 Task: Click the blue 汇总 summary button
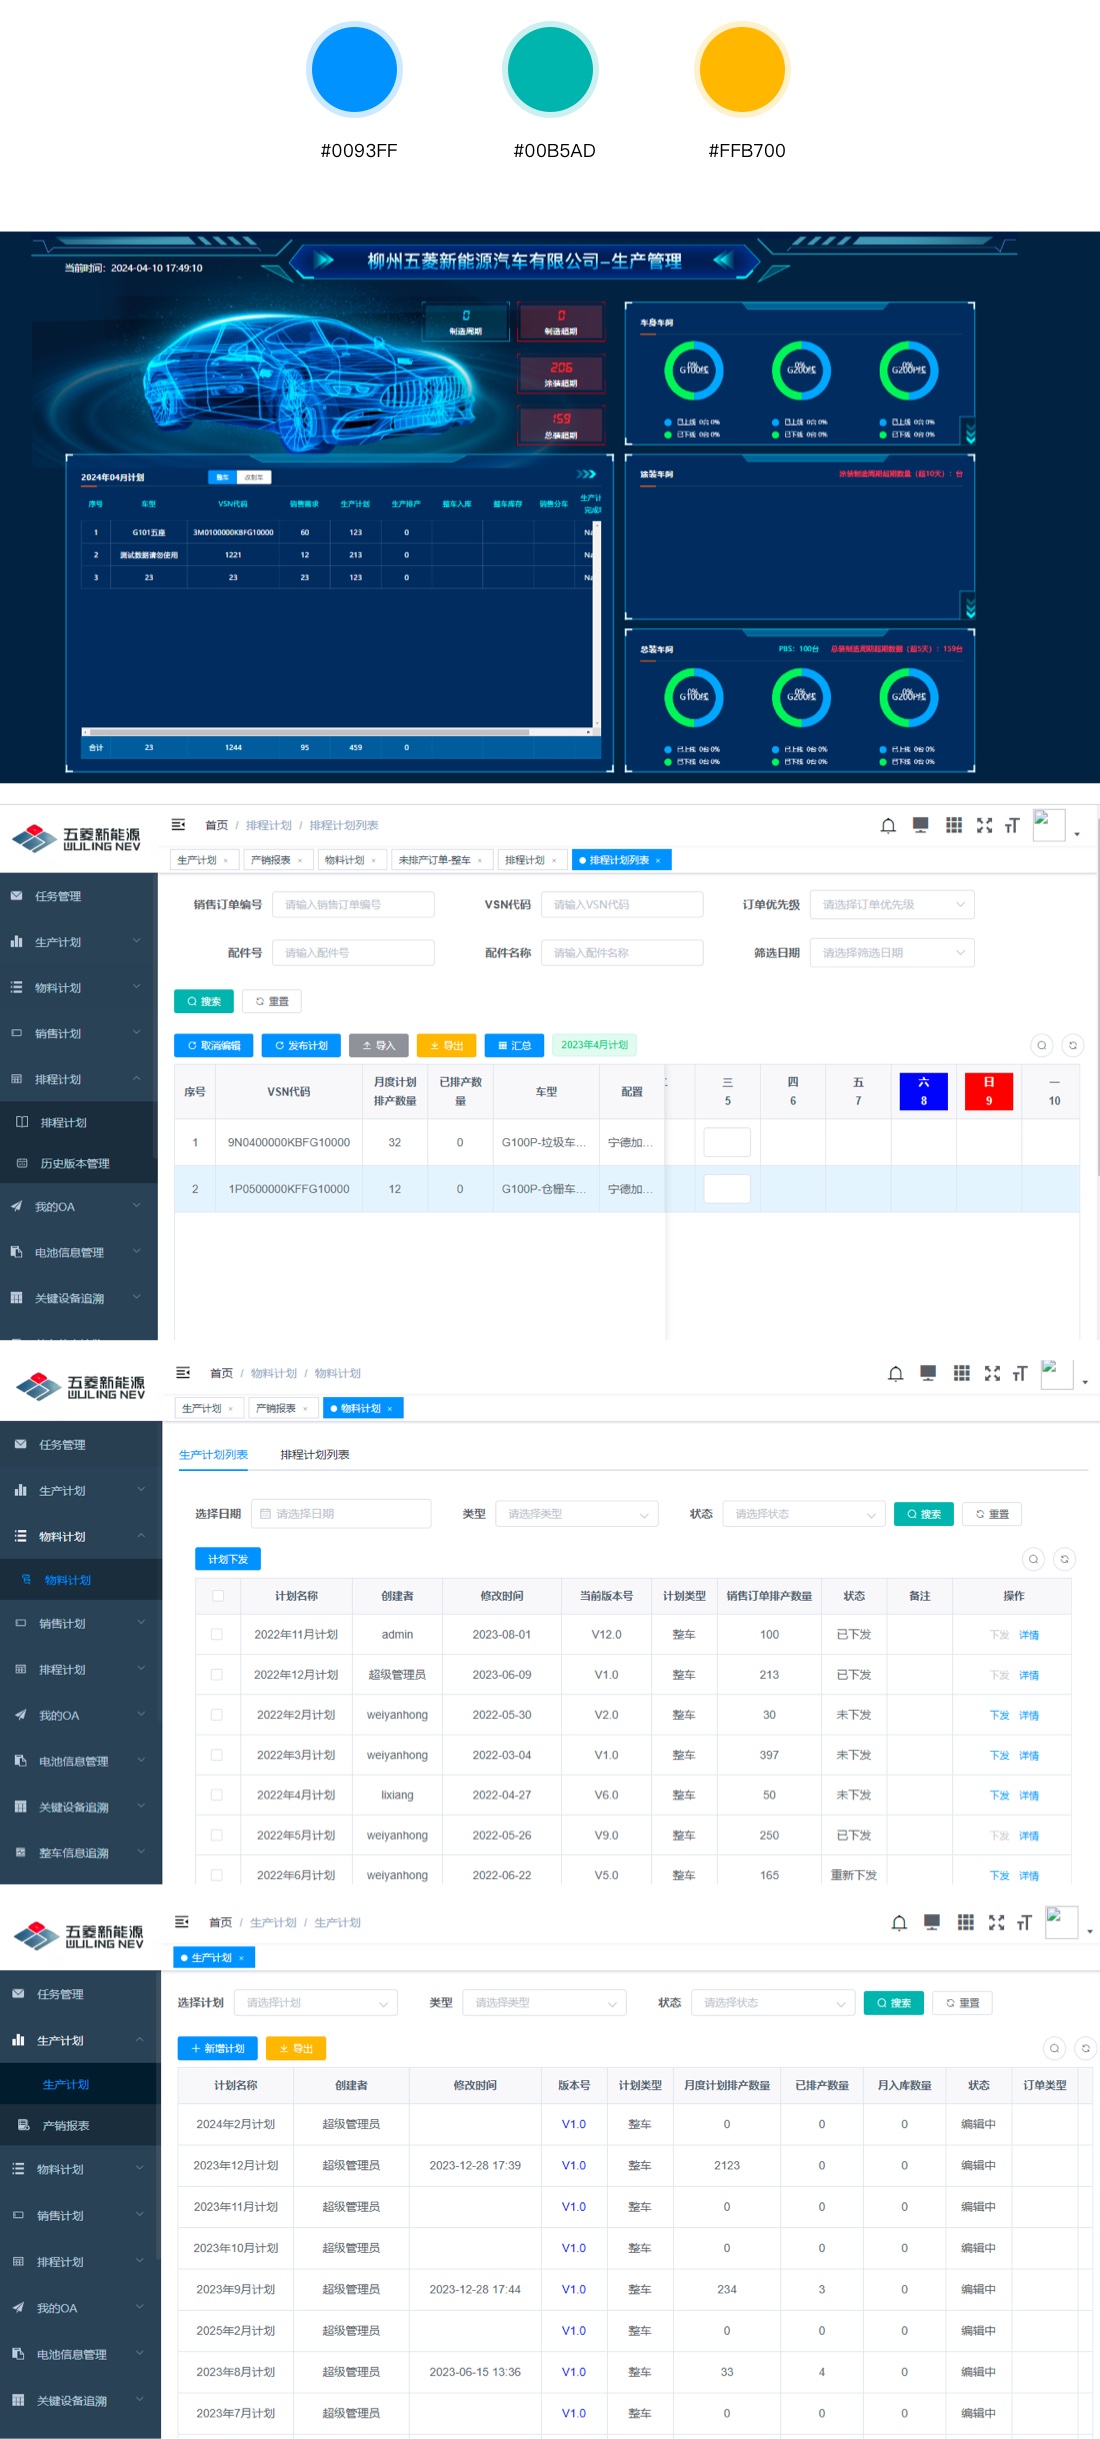(514, 1045)
